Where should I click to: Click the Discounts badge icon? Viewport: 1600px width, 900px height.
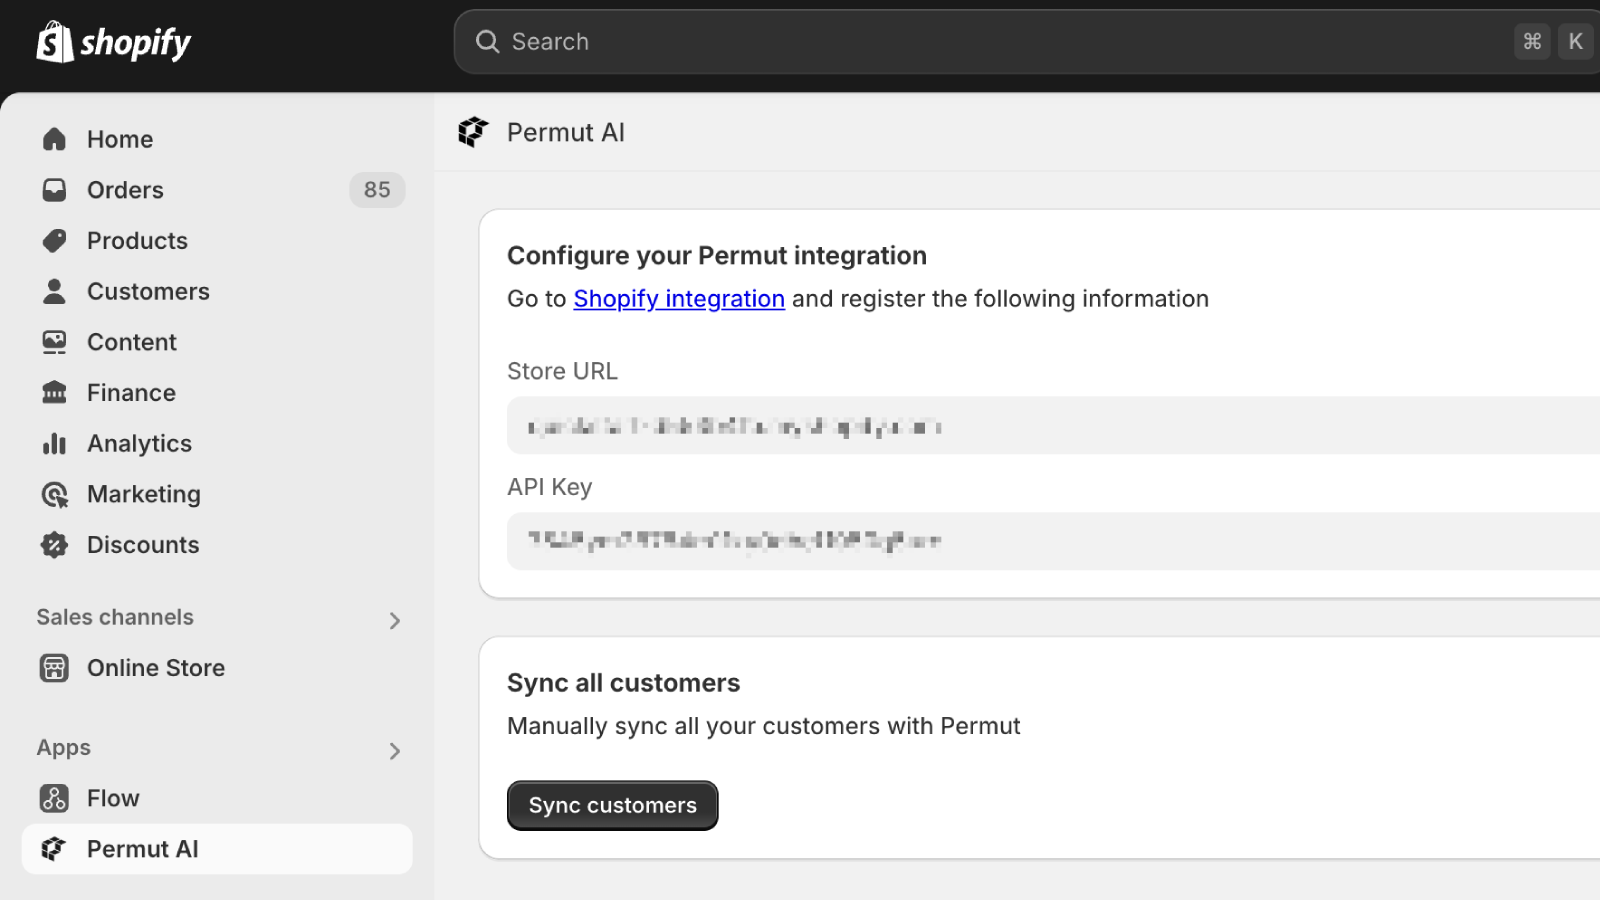[x=54, y=545]
